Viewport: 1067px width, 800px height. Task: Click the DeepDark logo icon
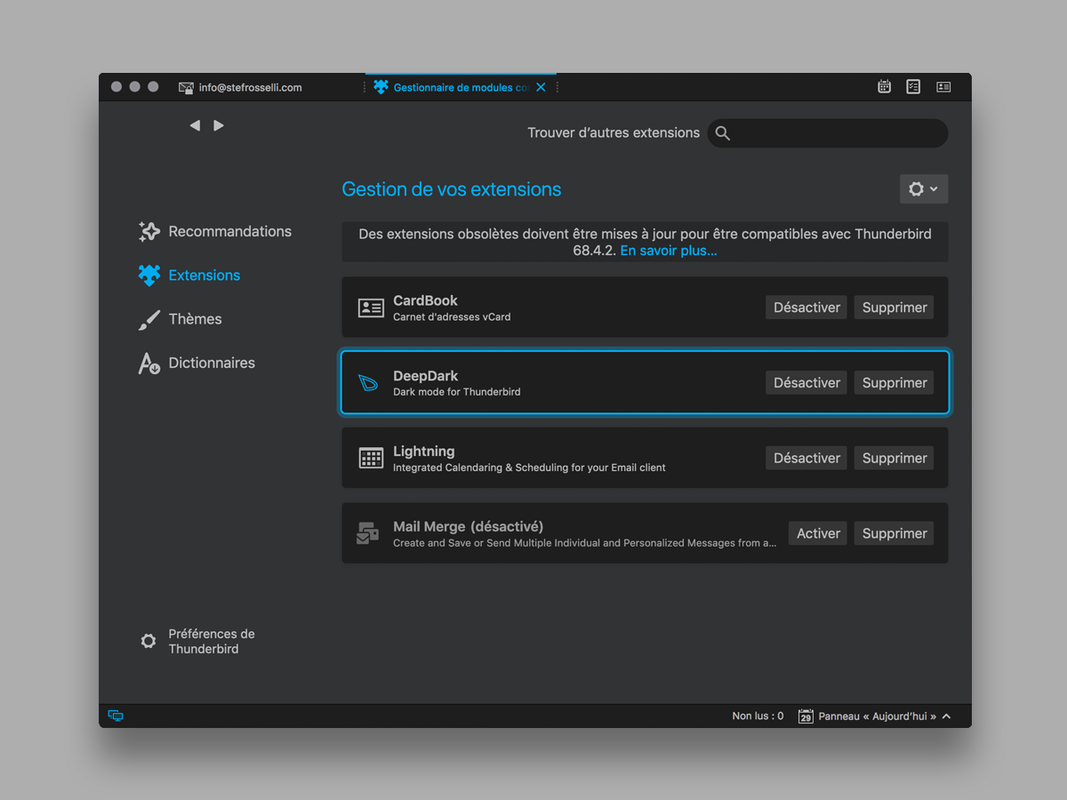[x=368, y=383]
